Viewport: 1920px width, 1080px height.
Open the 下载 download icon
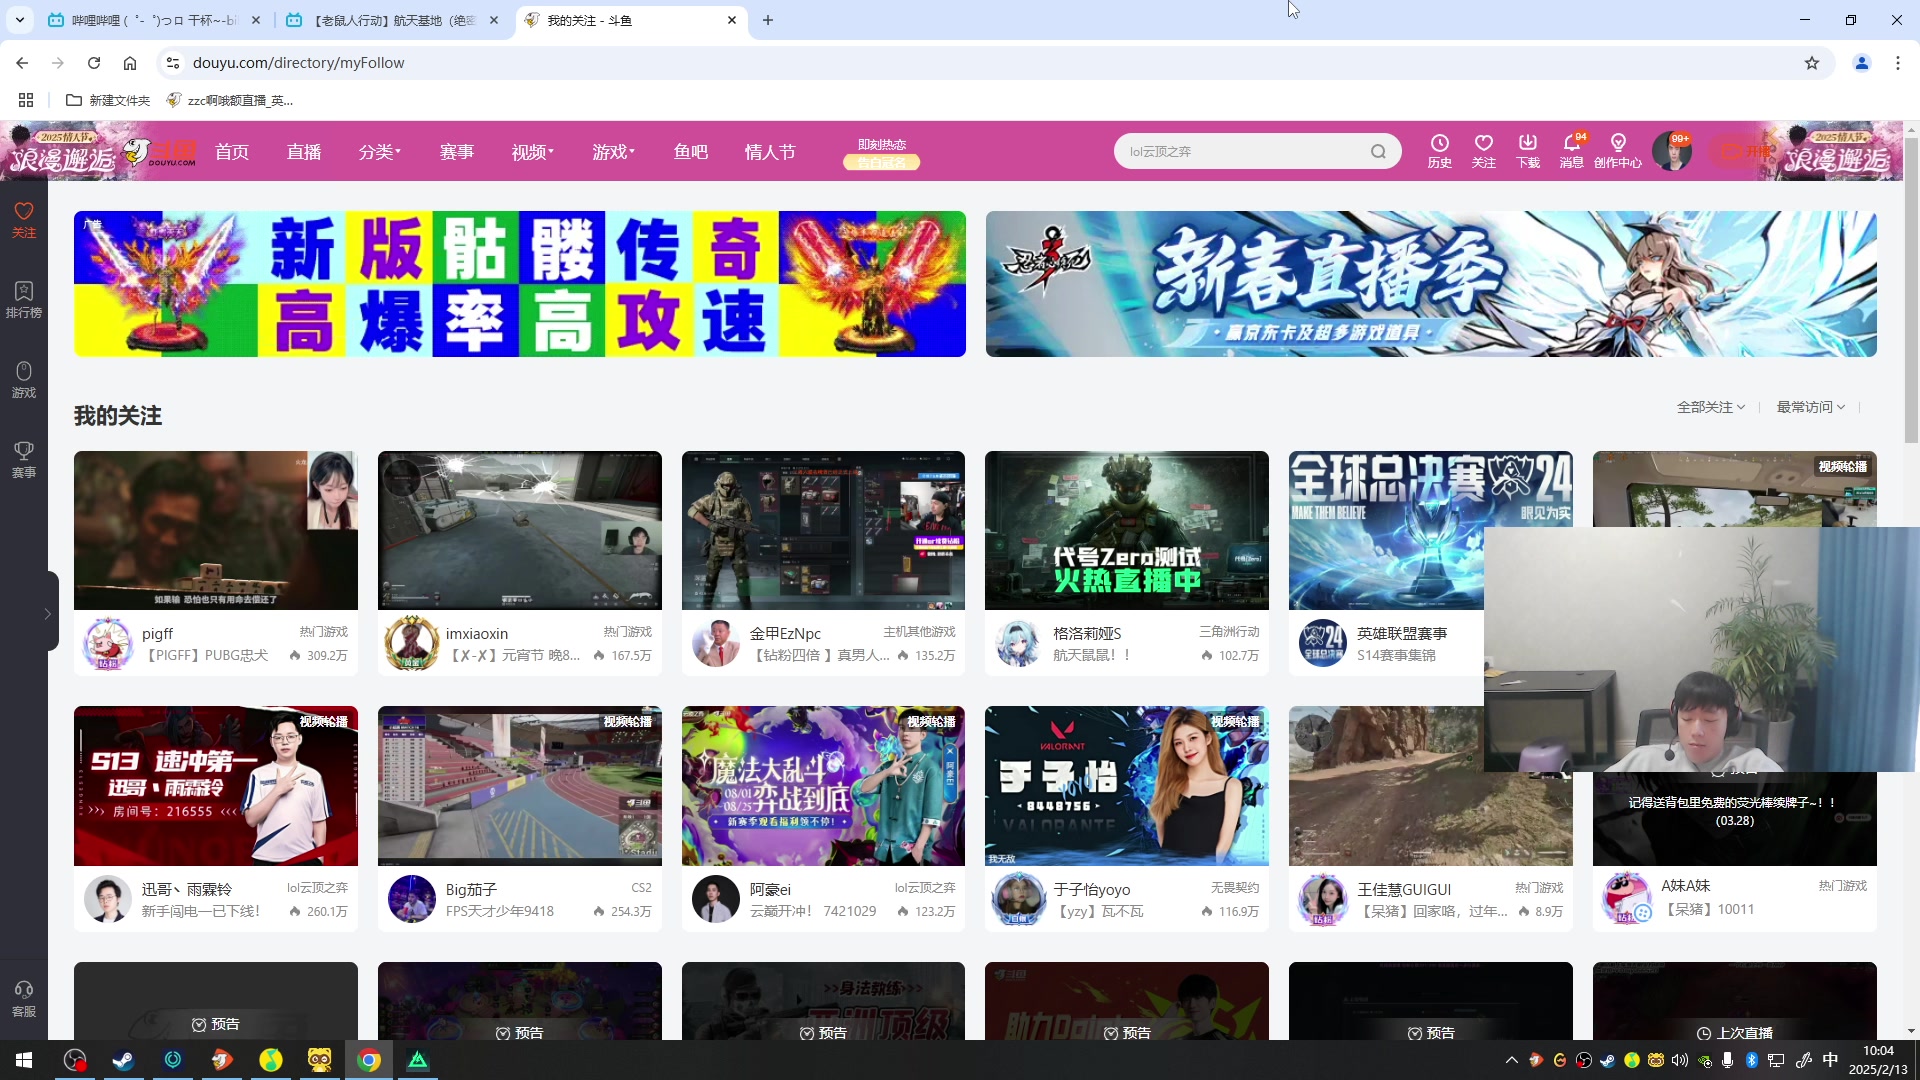click(x=1527, y=151)
